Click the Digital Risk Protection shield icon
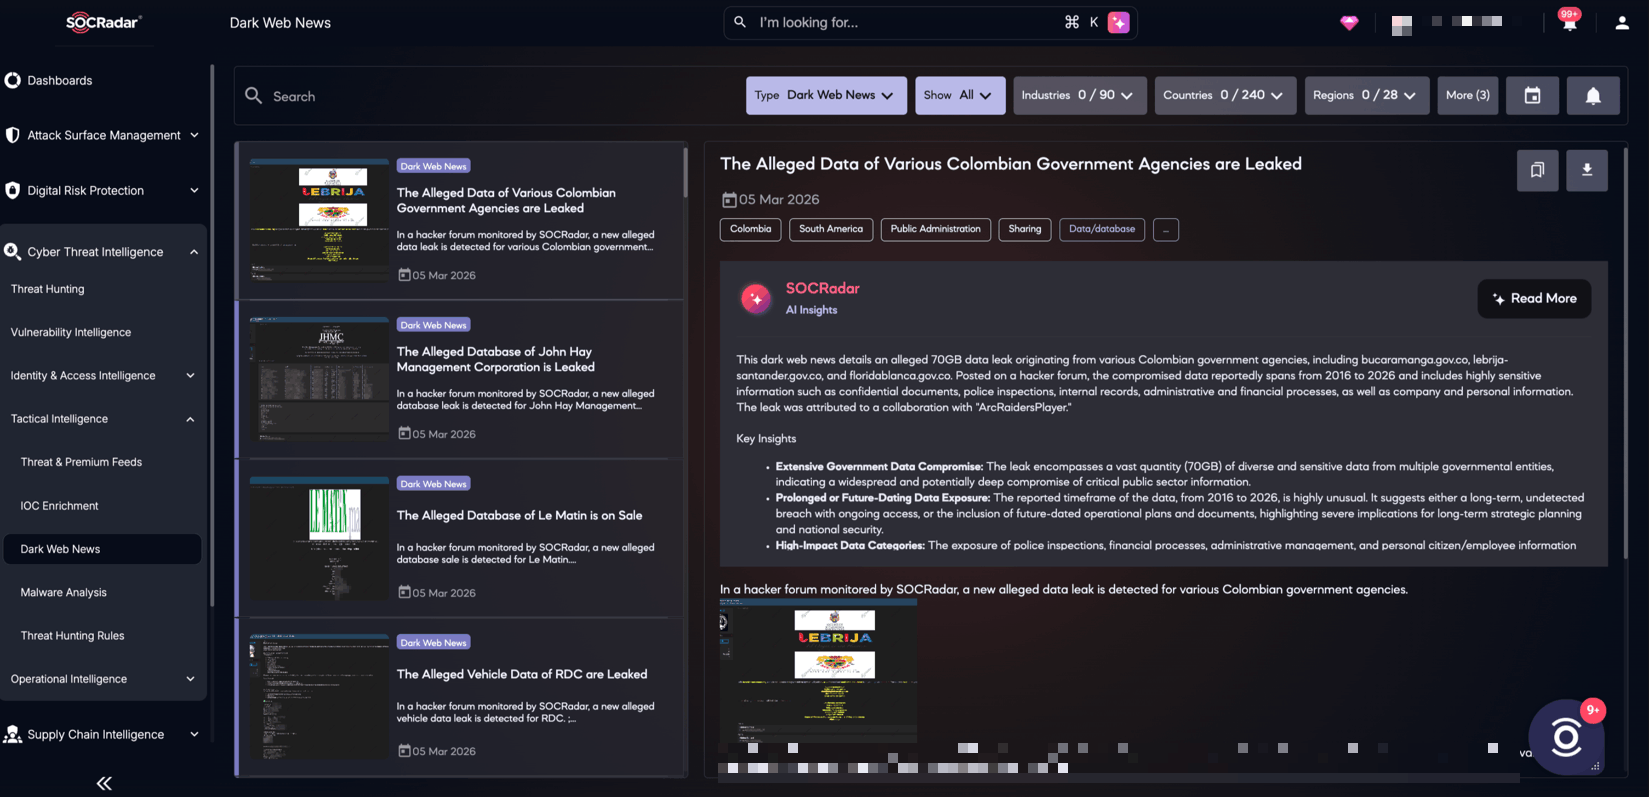 tap(13, 190)
